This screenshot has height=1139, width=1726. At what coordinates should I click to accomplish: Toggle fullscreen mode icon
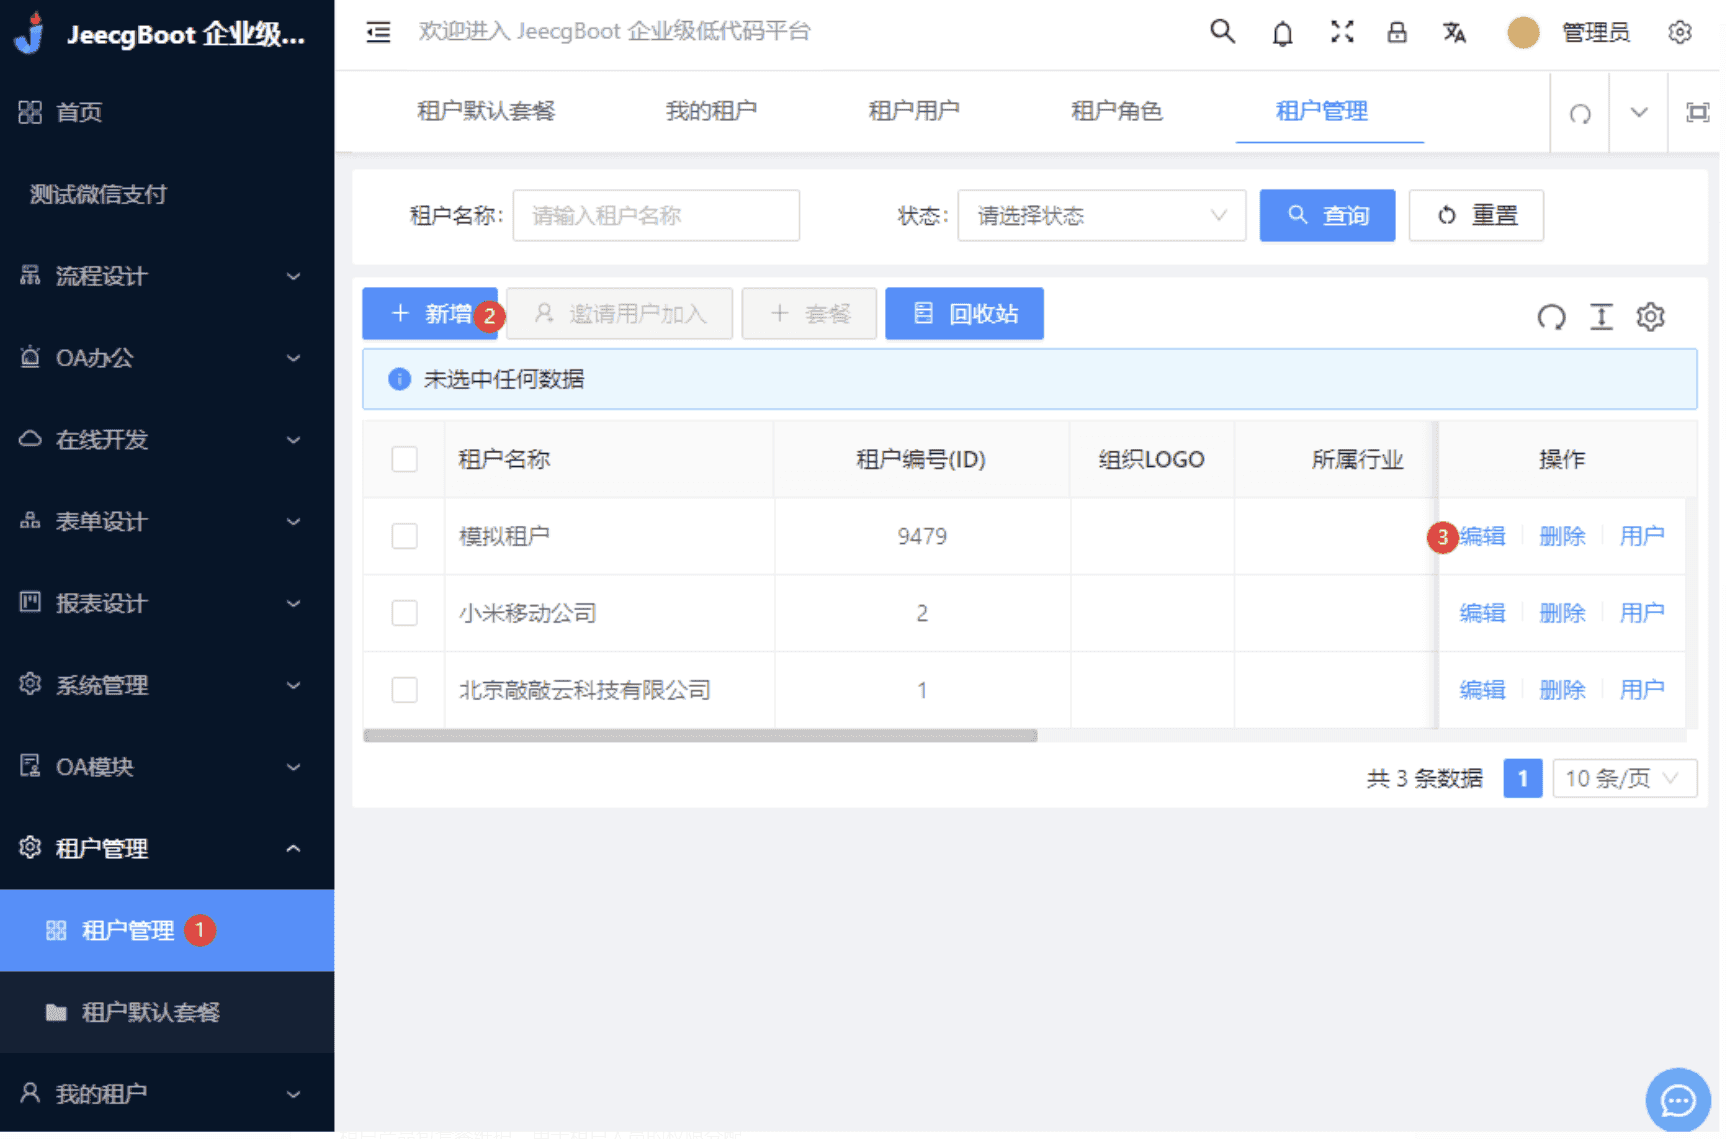click(1342, 32)
